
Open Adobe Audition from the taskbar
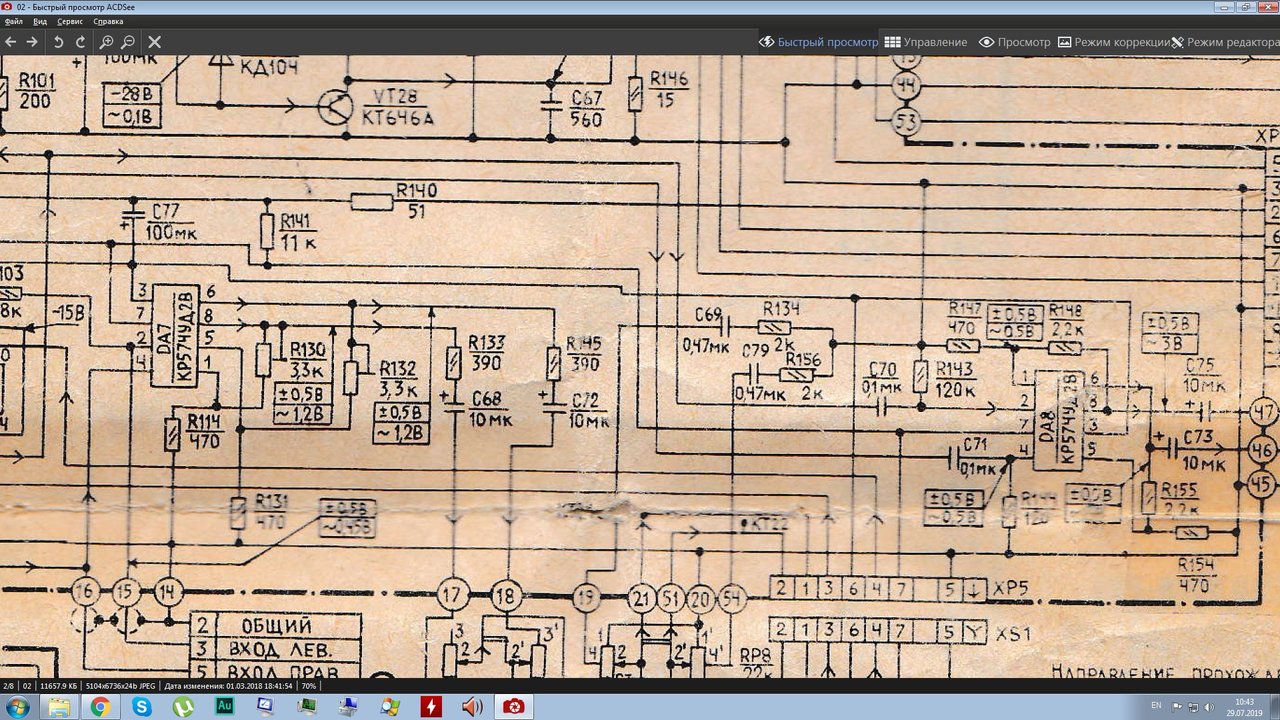(x=225, y=706)
